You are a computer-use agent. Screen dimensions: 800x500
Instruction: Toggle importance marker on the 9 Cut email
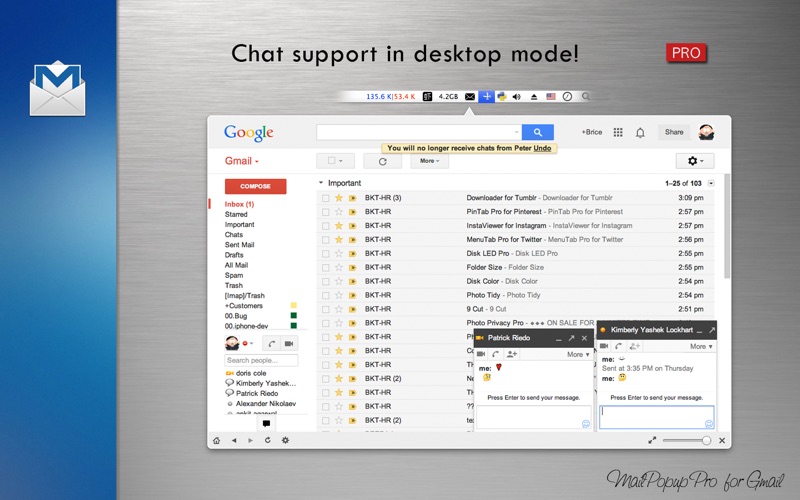(352, 309)
